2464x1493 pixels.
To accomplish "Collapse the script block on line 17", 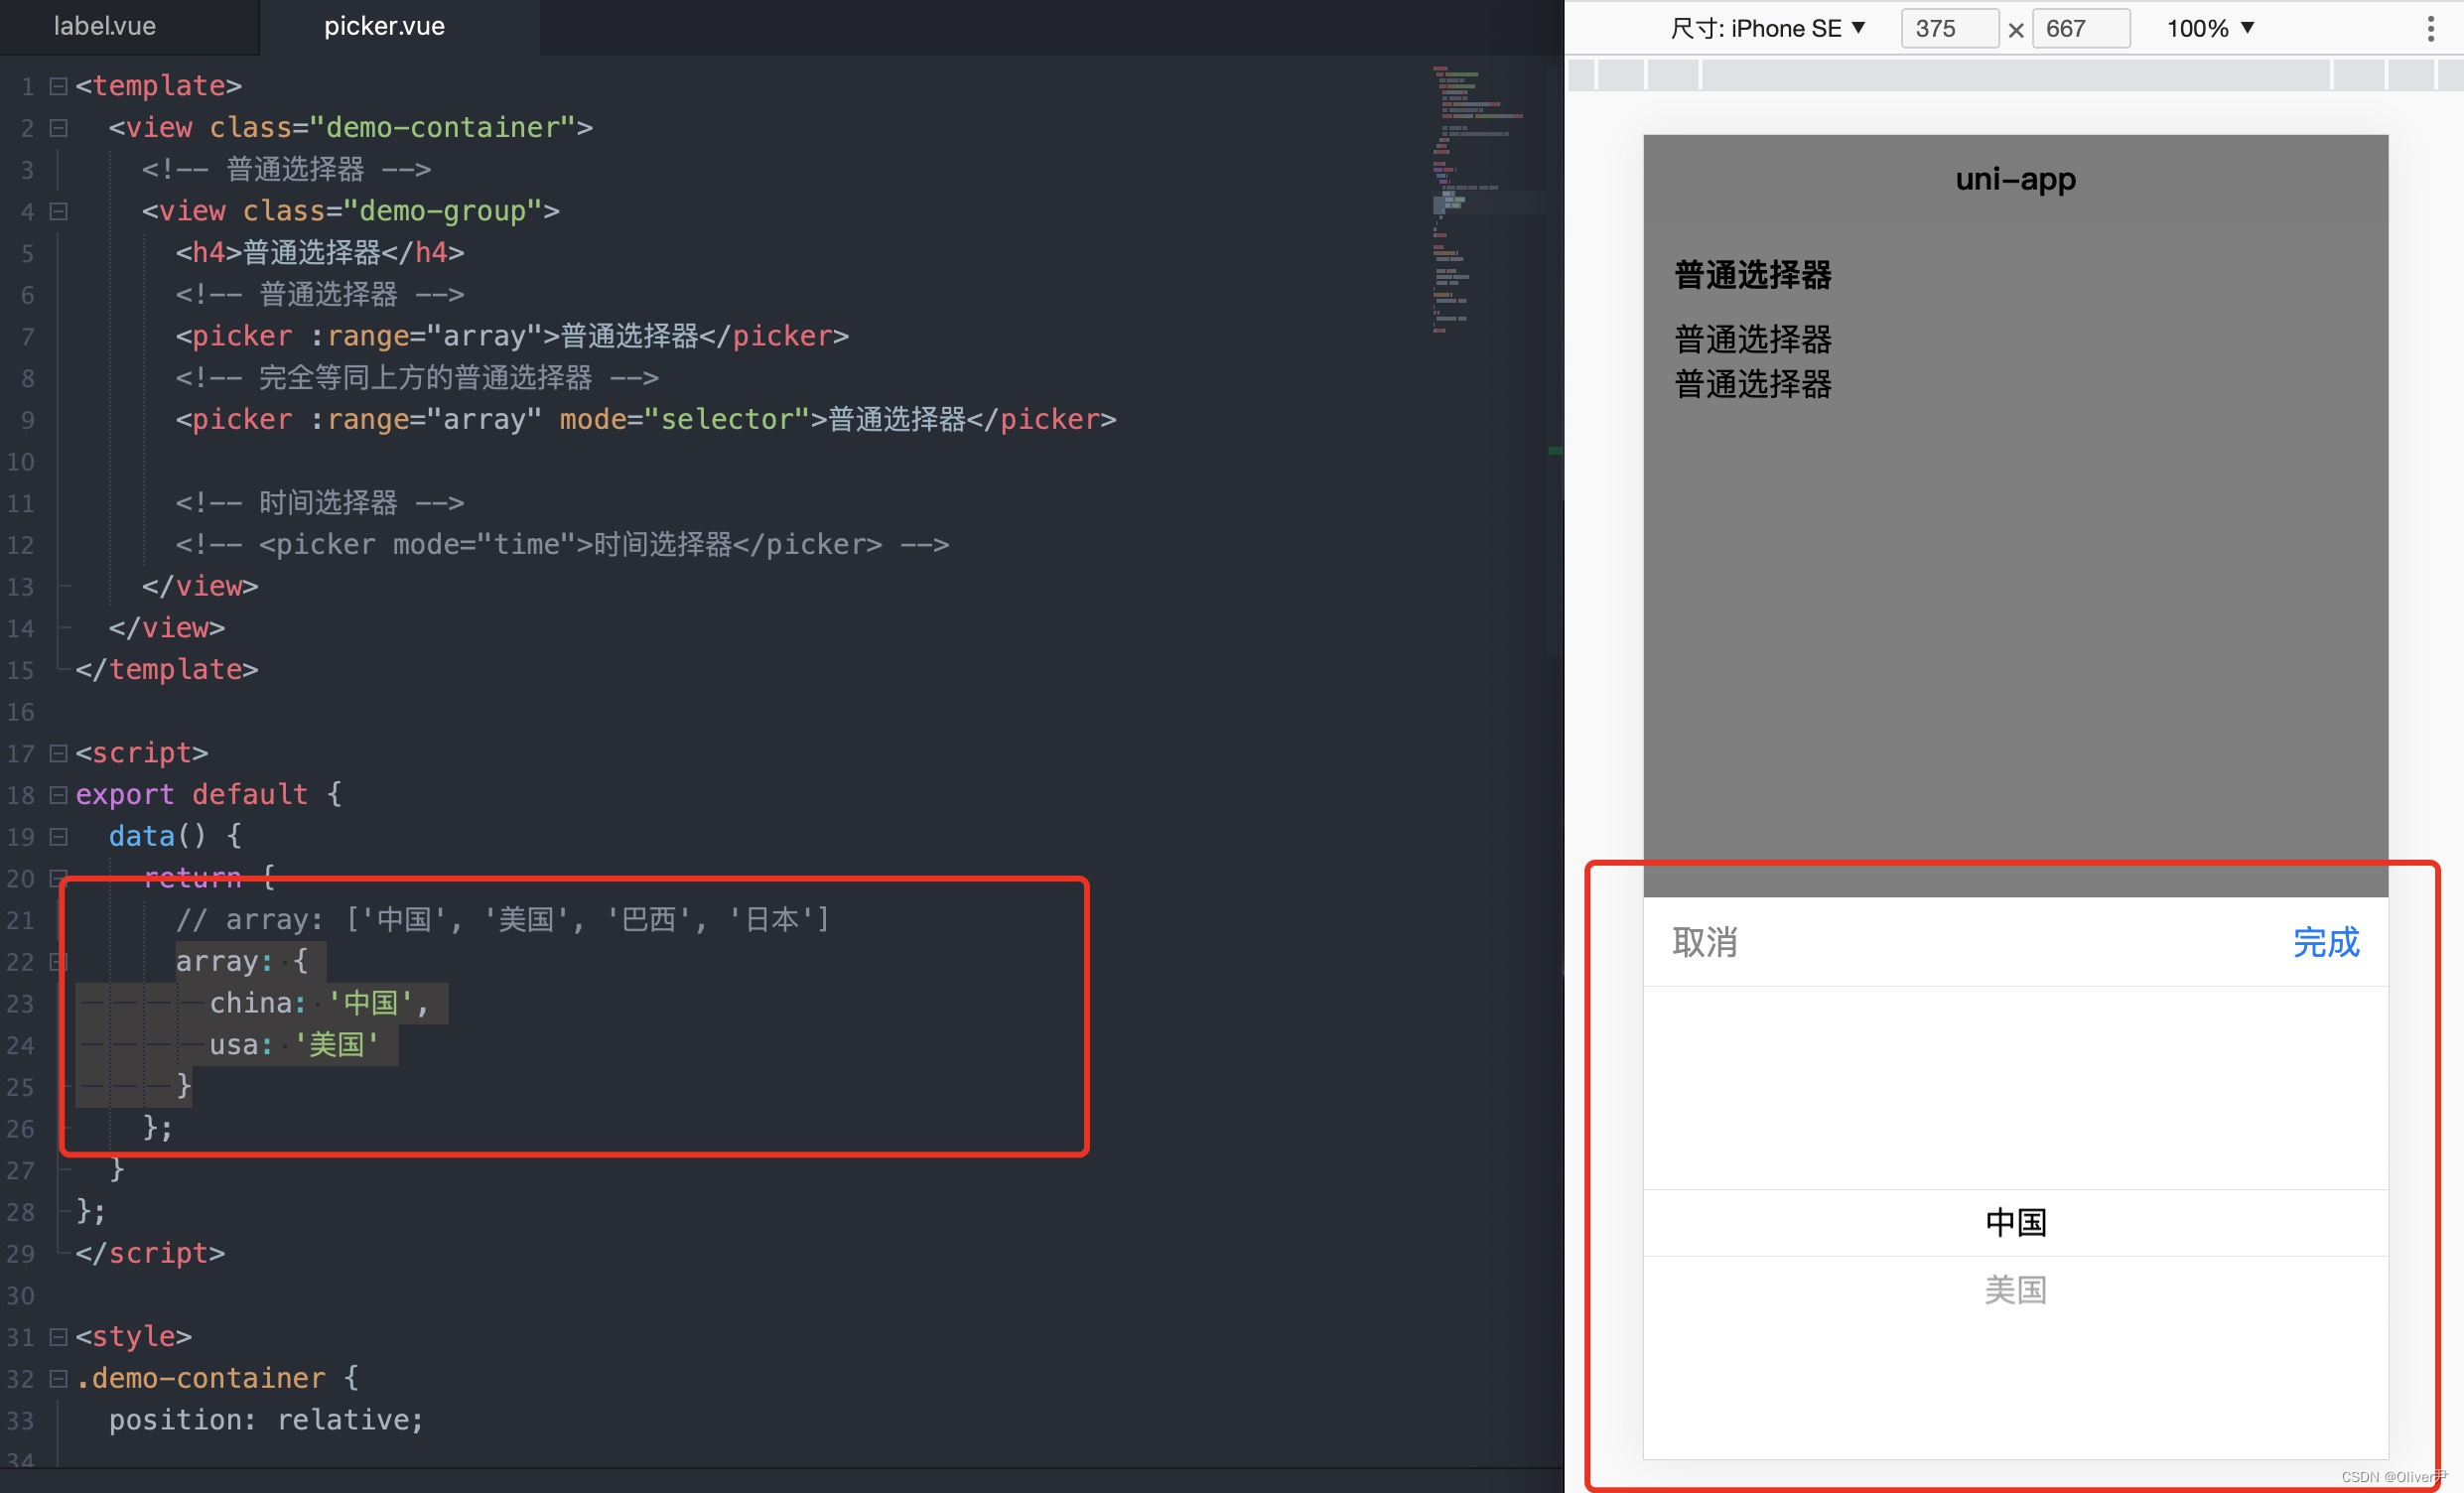I will click(57, 753).
